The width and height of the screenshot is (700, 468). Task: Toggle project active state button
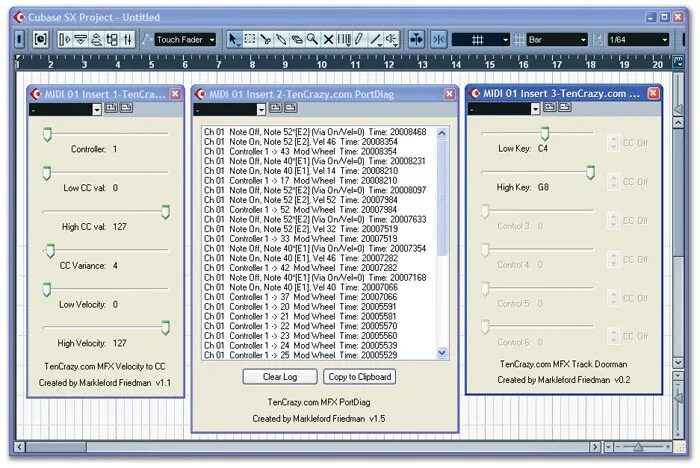click(19, 40)
